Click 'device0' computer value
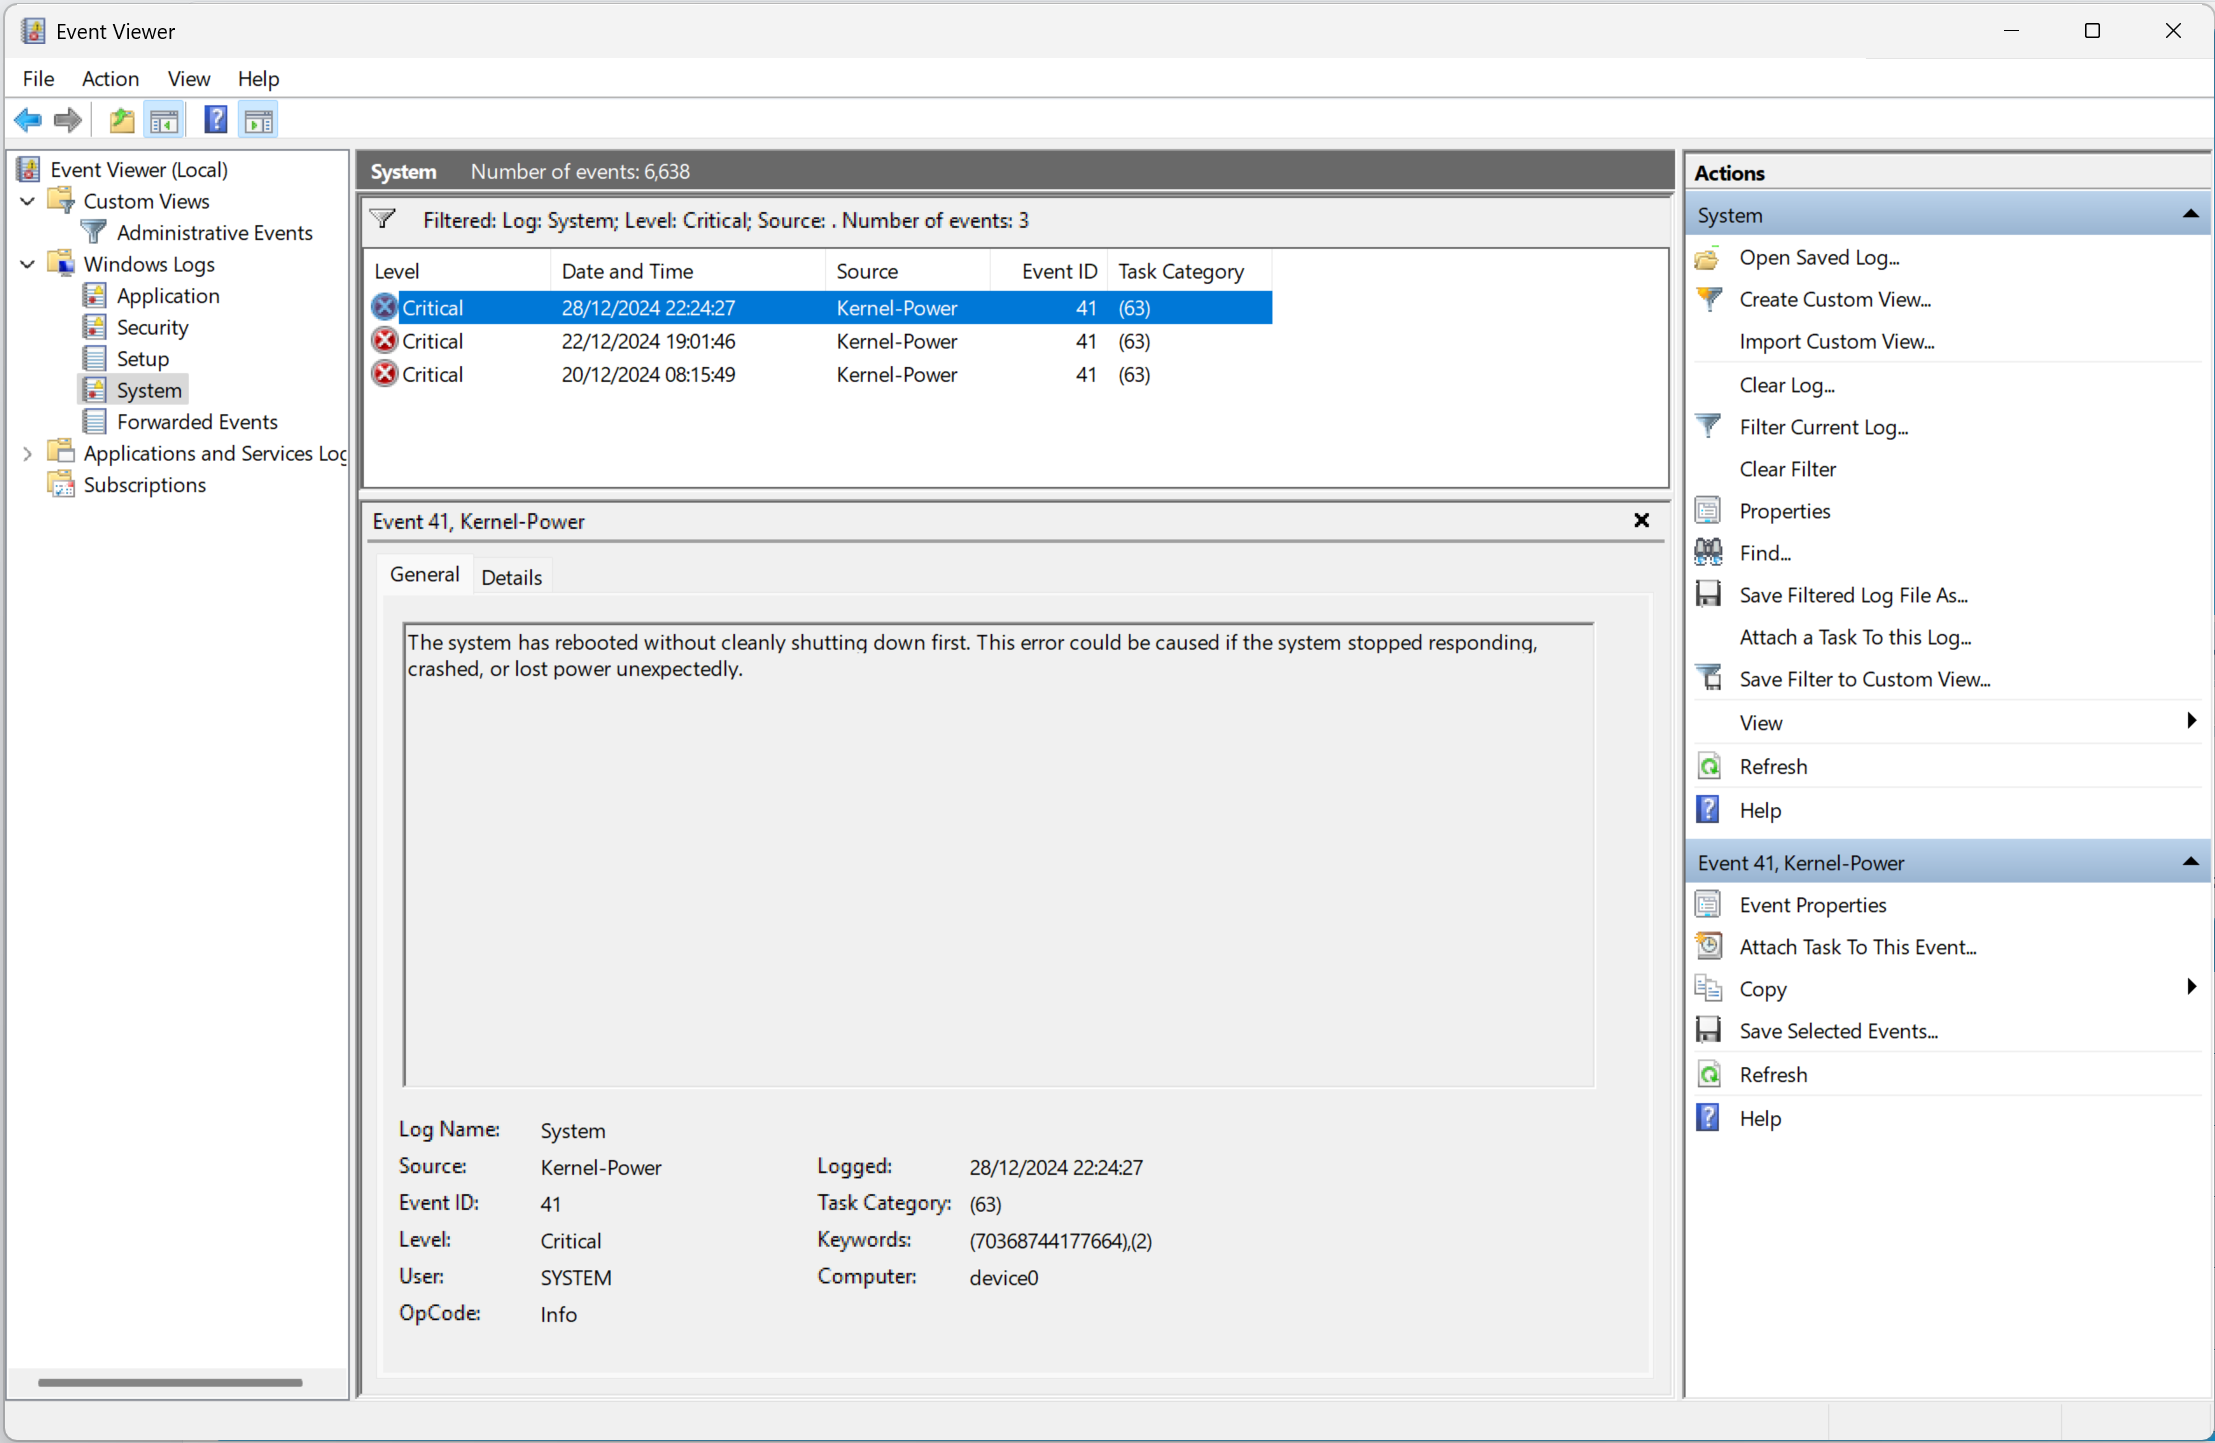 1004,1277
